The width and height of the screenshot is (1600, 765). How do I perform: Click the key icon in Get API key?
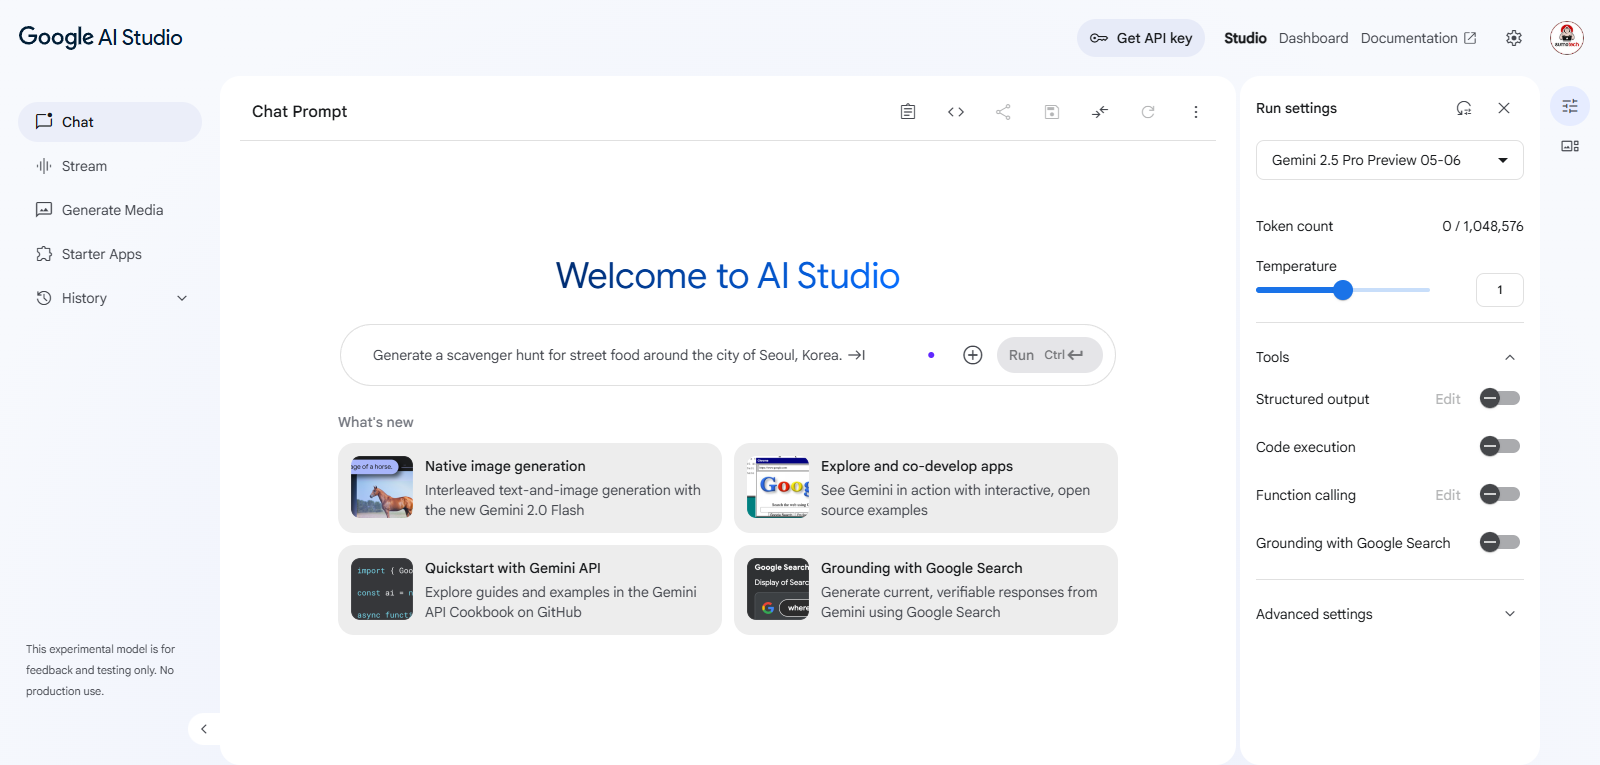1099,38
